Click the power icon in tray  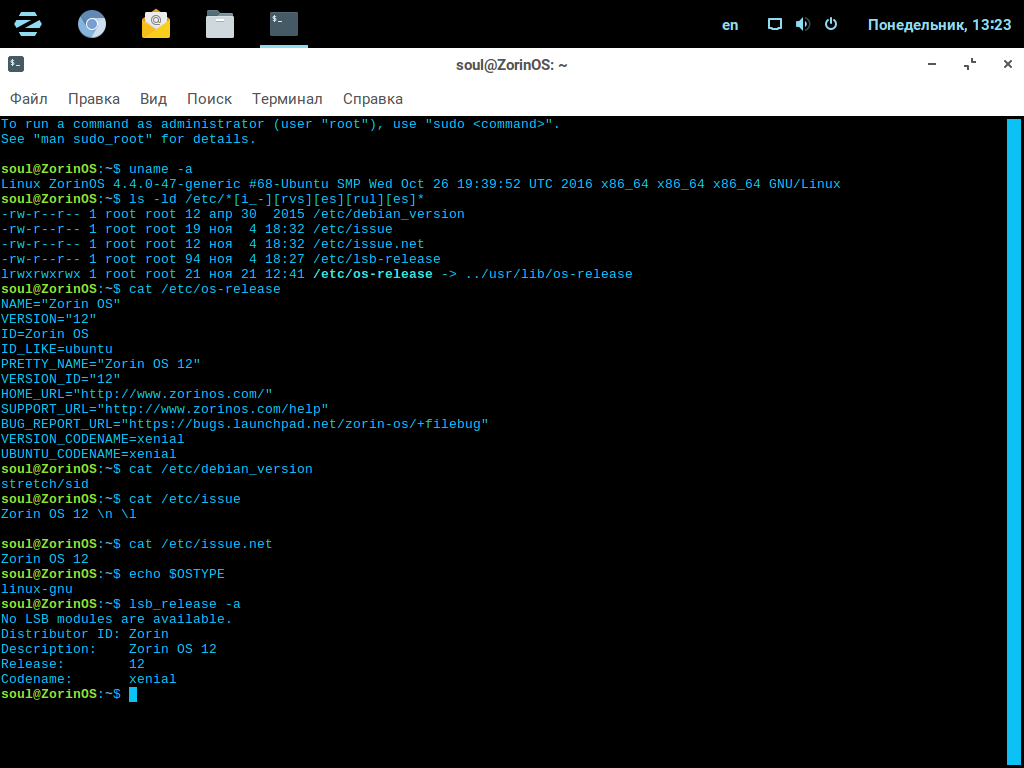(831, 25)
